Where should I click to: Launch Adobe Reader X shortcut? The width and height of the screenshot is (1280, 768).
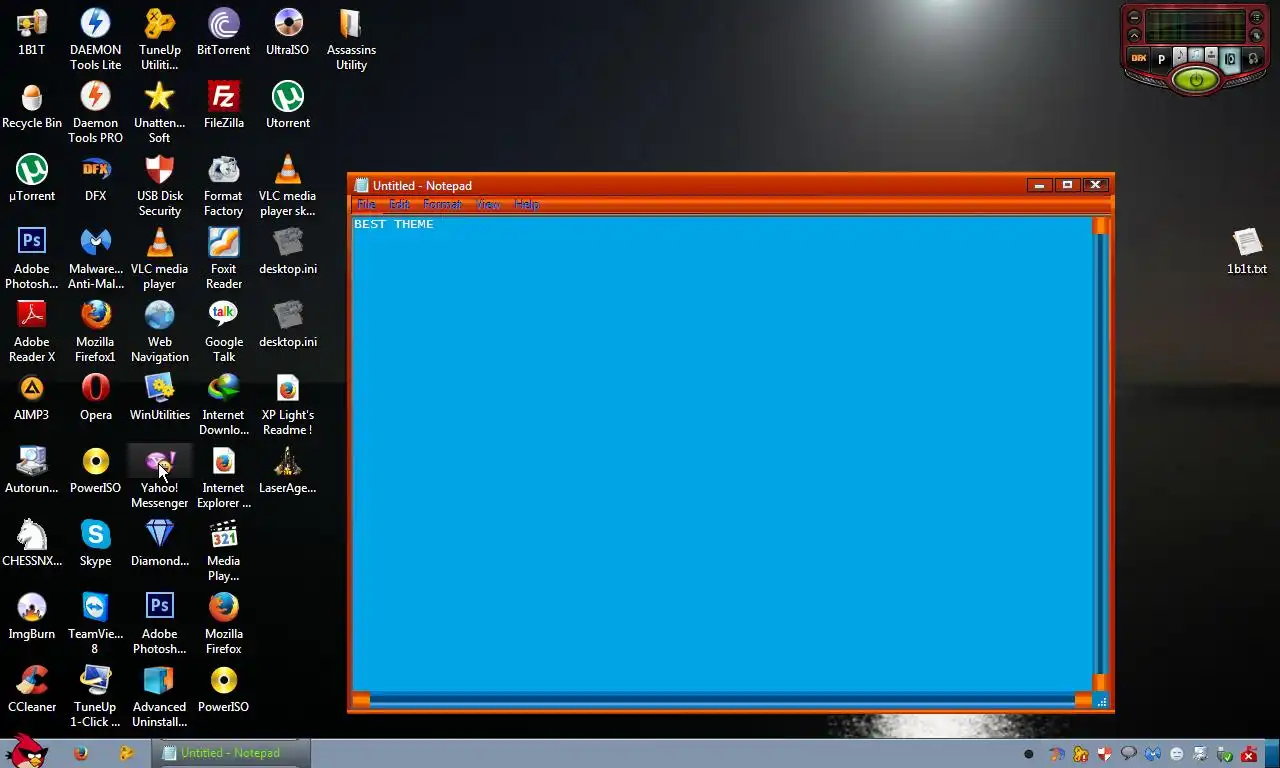(32, 331)
